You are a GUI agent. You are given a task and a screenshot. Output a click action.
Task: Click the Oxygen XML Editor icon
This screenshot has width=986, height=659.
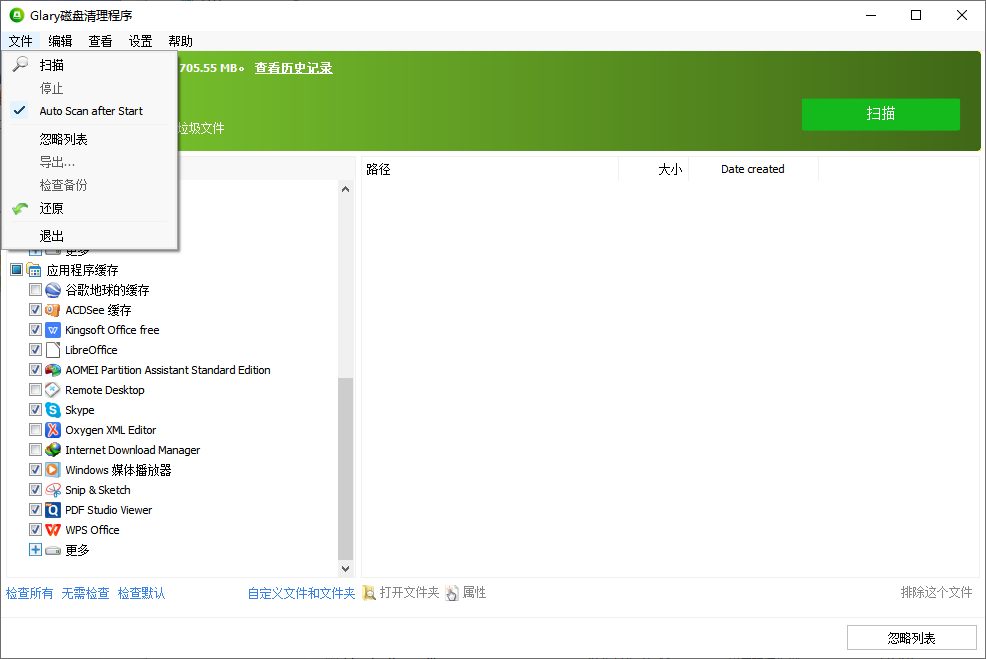click(52, 429)
